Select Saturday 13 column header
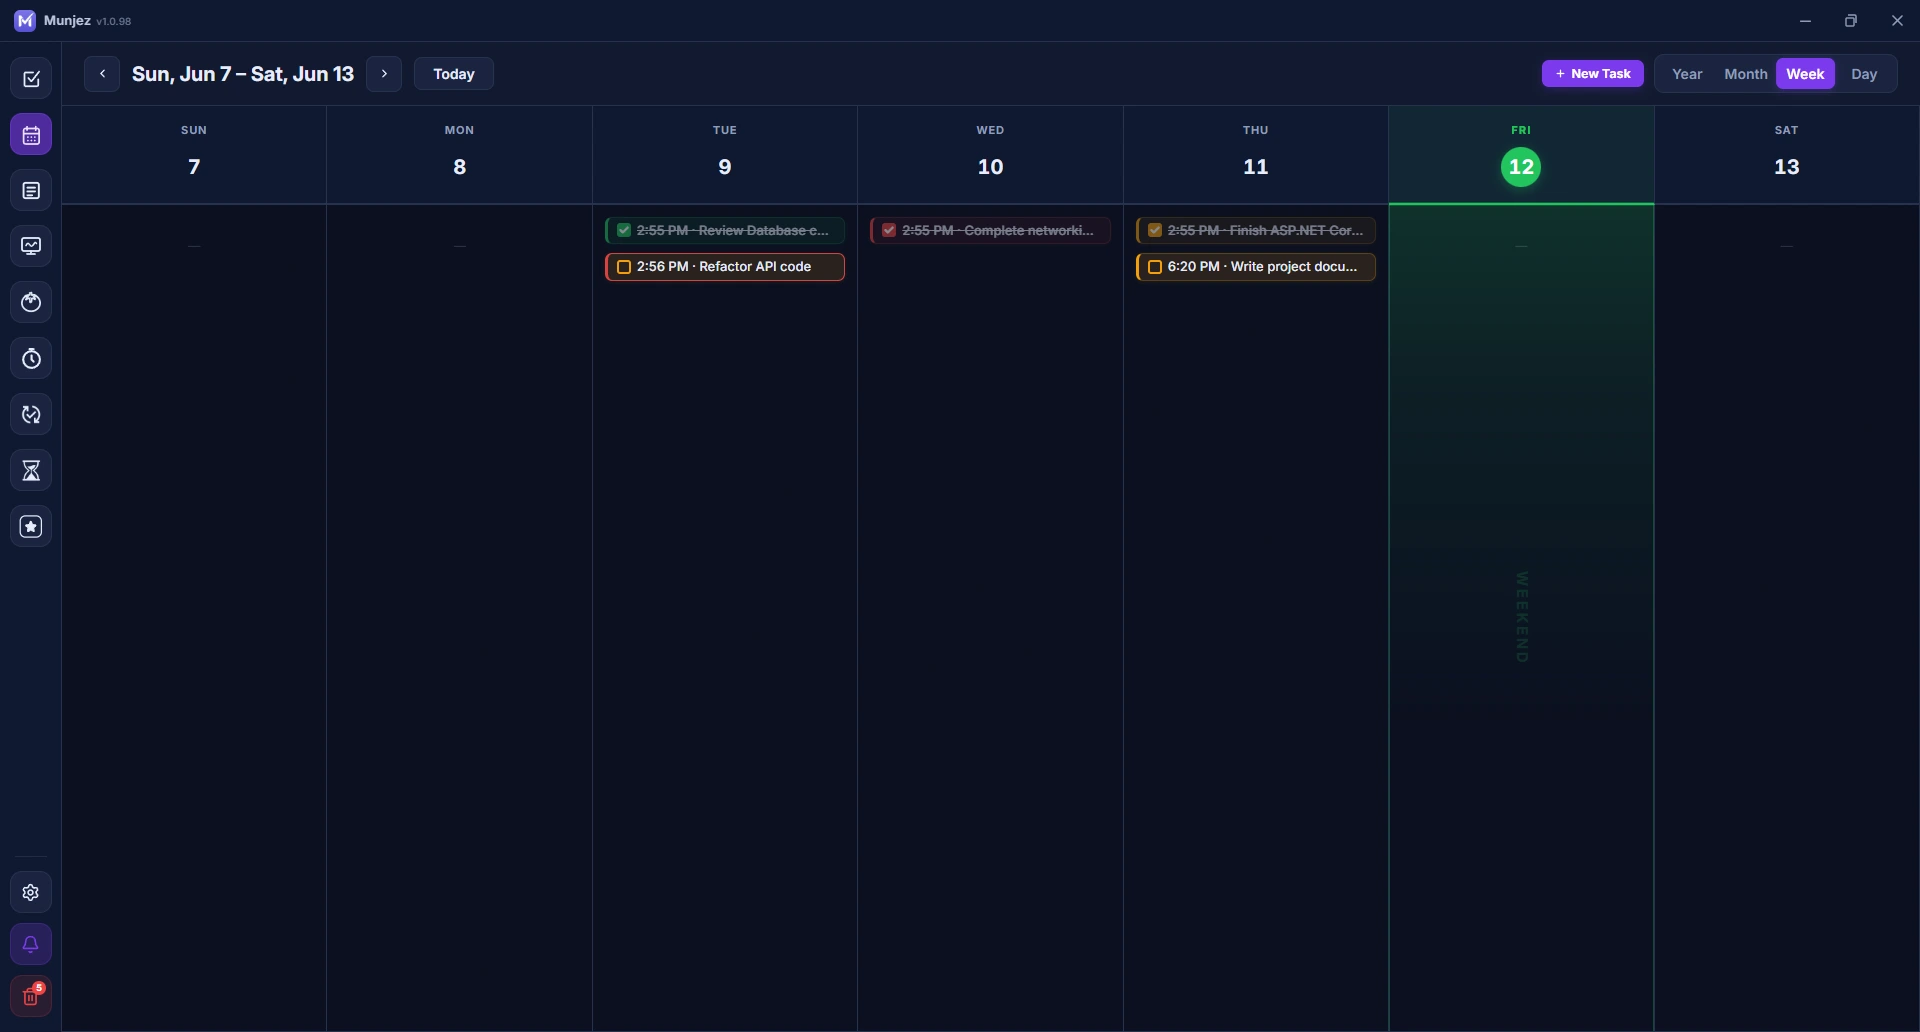The height and width of the screenshot is (1032, 1920). point(1787,155)
